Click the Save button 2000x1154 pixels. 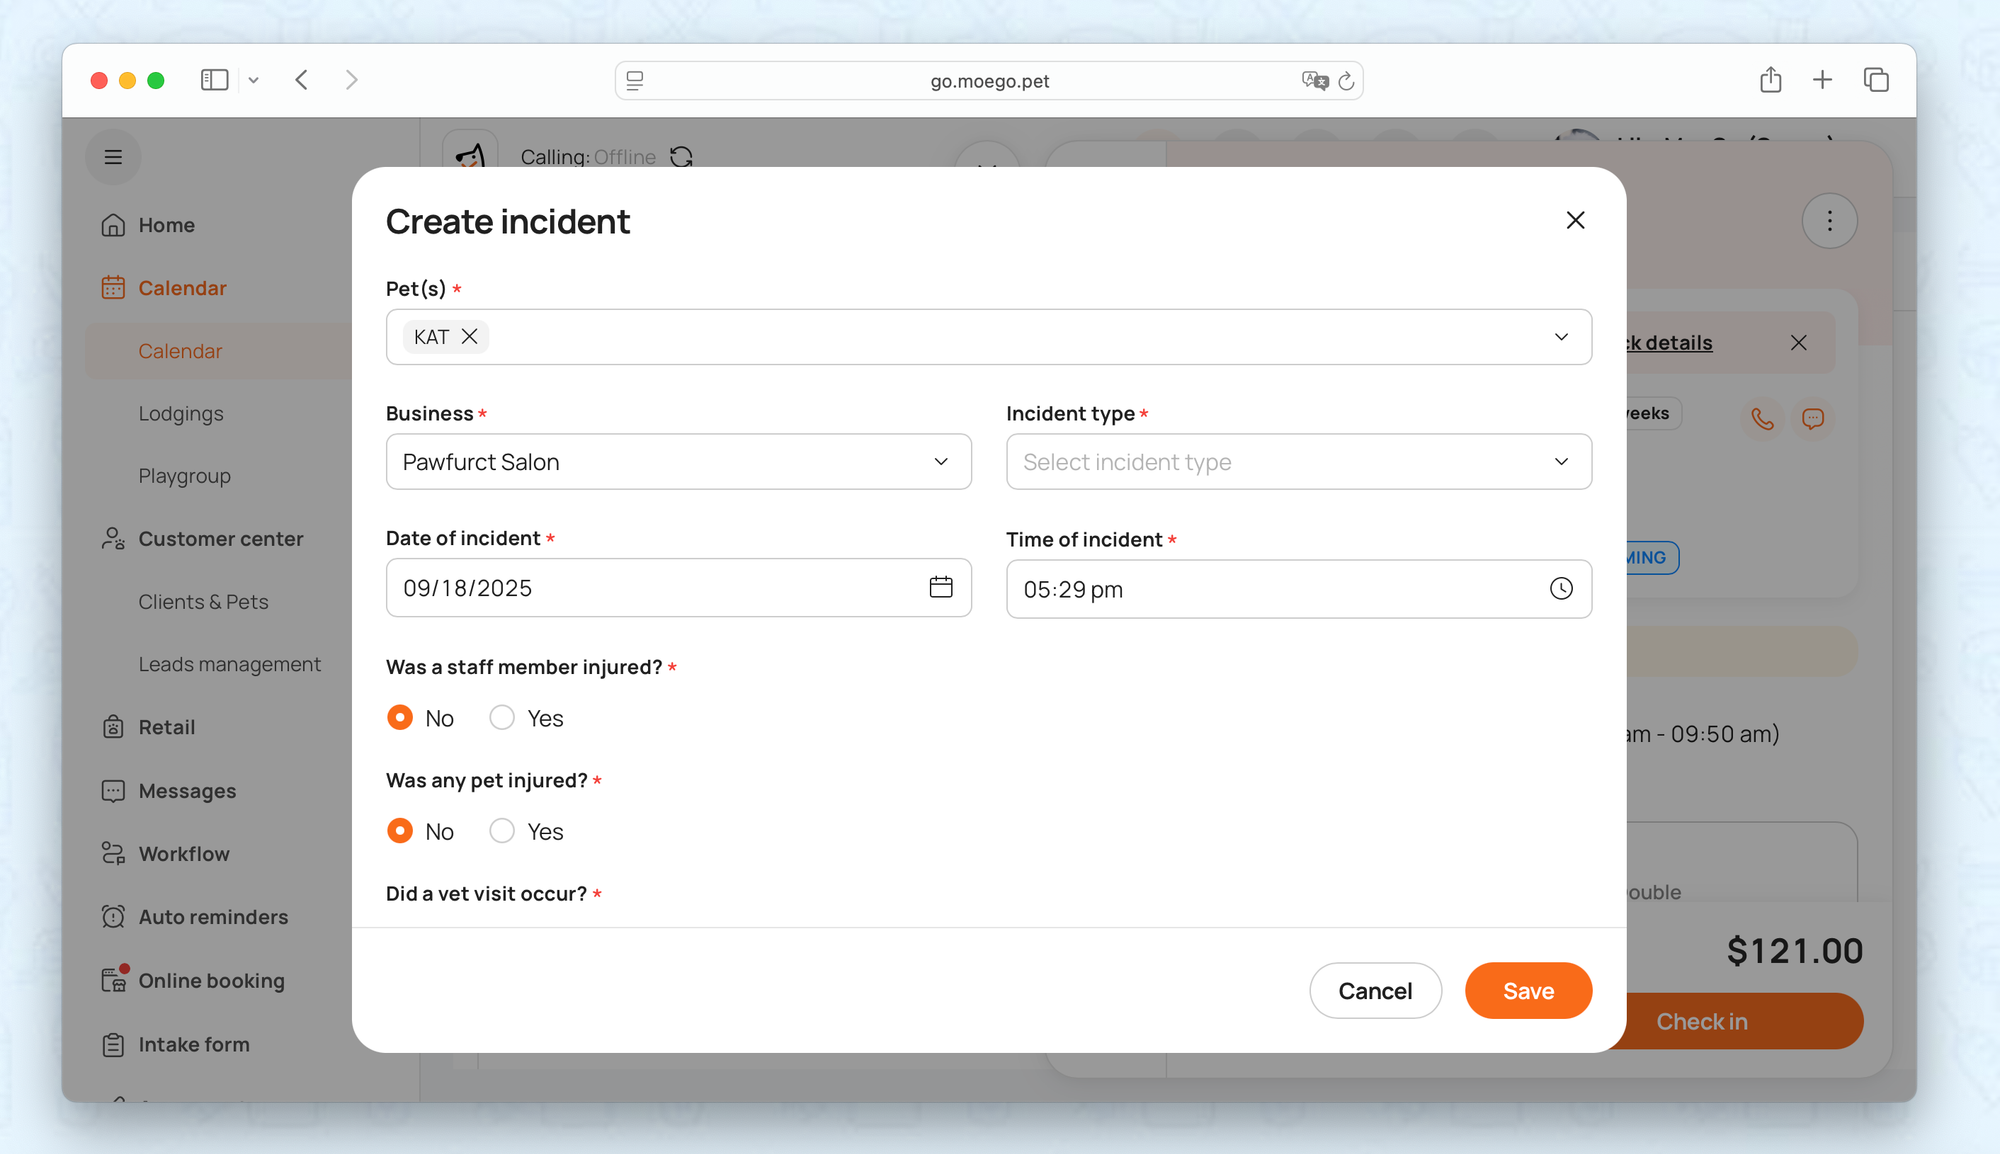coord(1528,991)
